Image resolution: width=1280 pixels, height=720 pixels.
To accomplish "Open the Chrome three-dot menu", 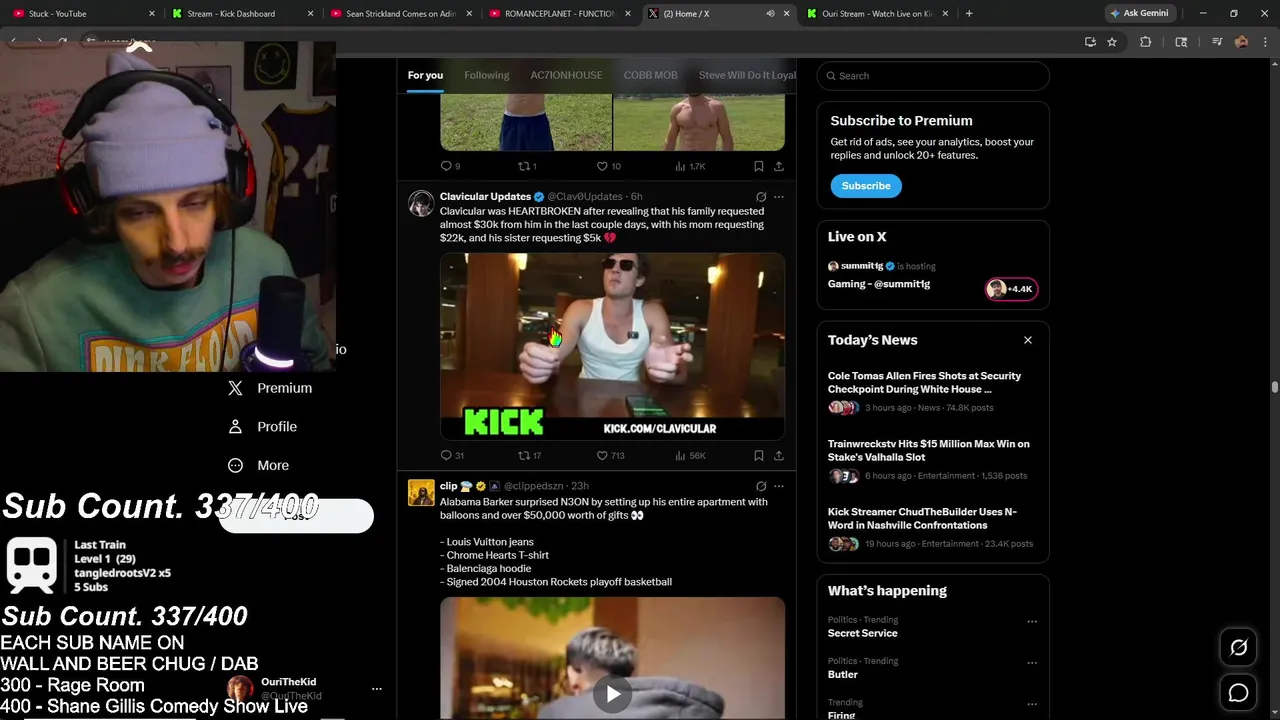I will coord(1265,42).
